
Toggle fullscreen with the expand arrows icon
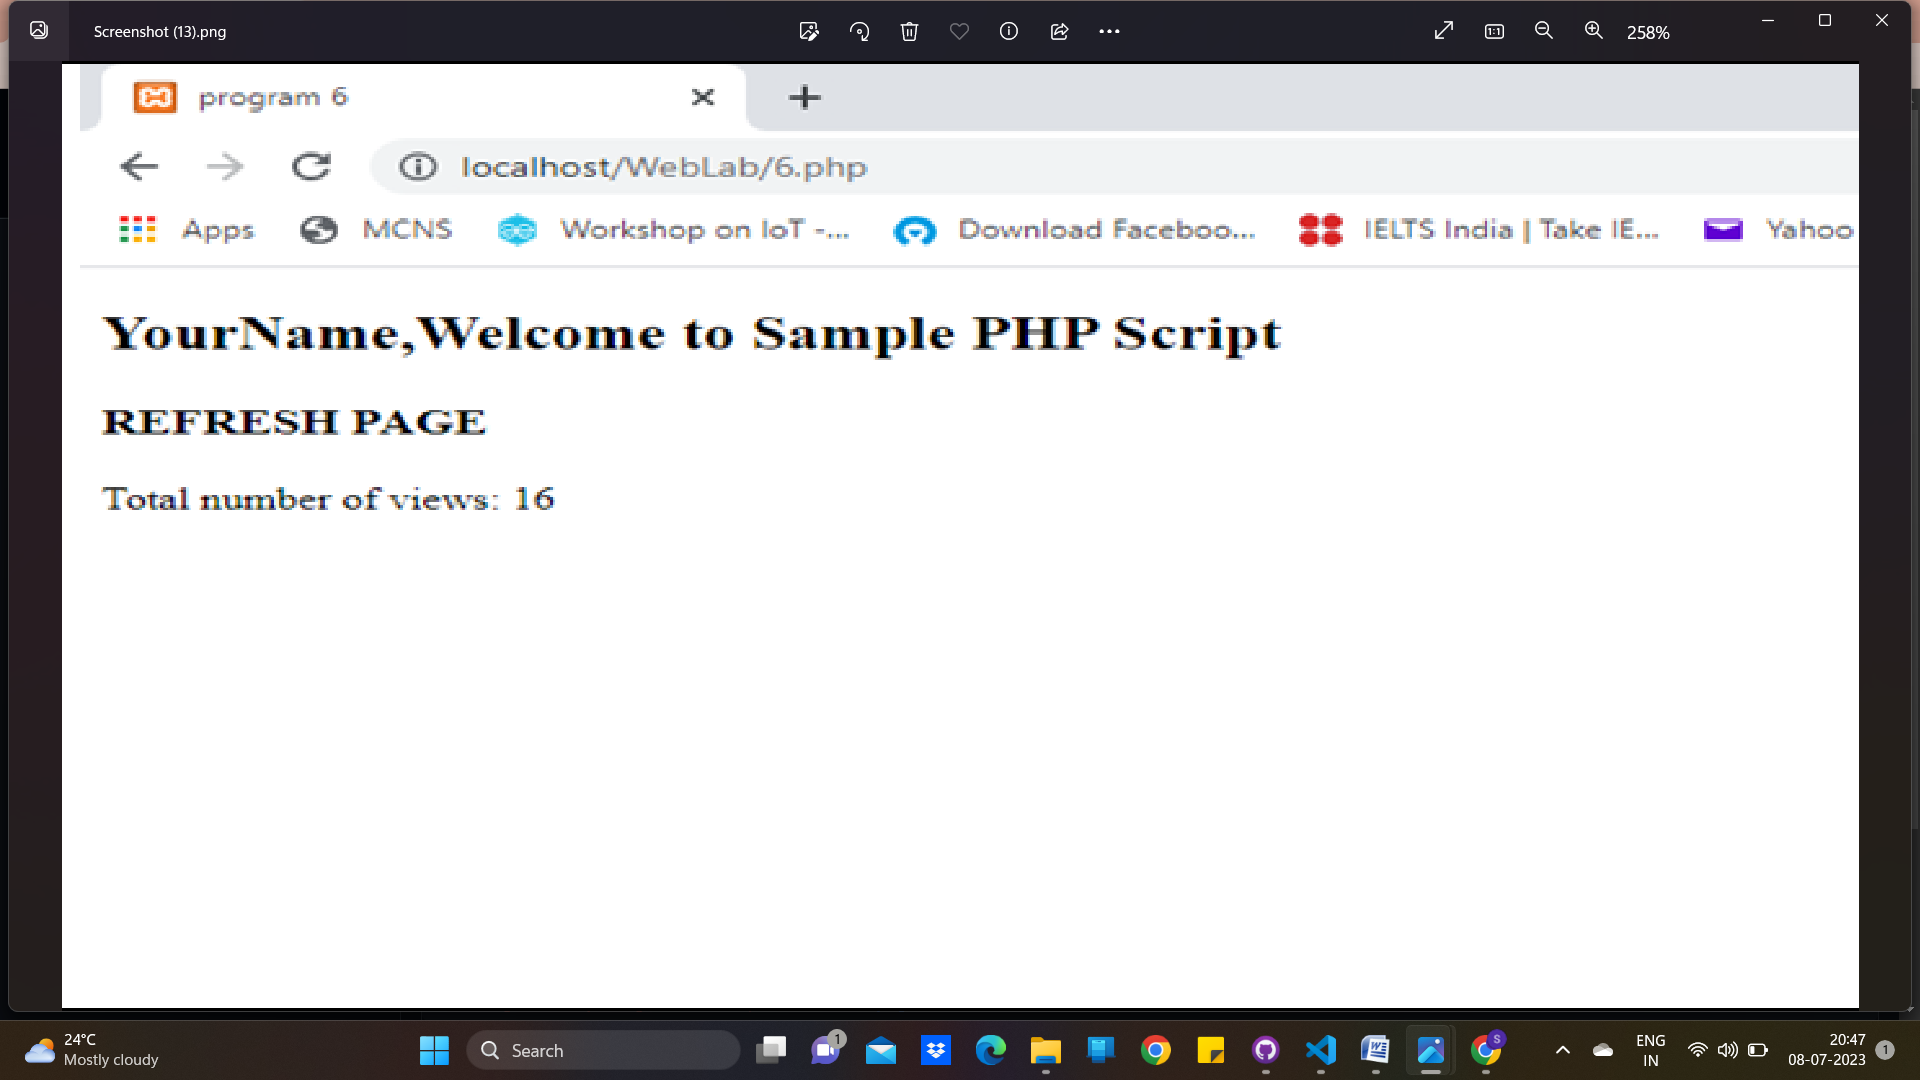(x=1443, y=31)
